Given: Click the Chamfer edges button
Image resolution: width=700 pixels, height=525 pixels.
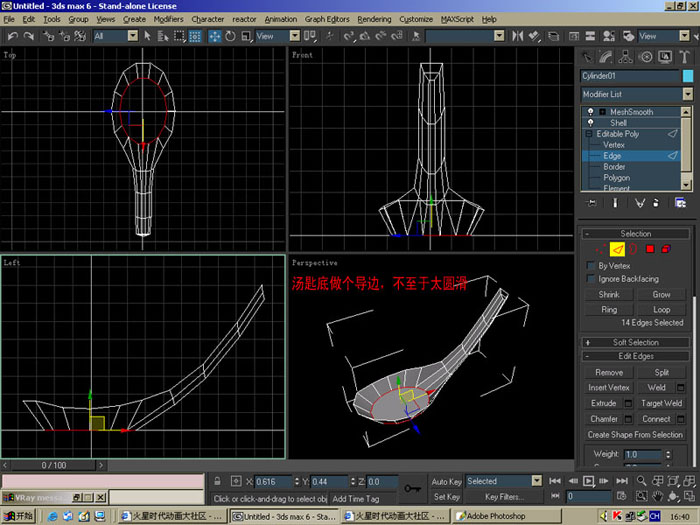Looking at the screenshot, I should (x=604, y=419).
